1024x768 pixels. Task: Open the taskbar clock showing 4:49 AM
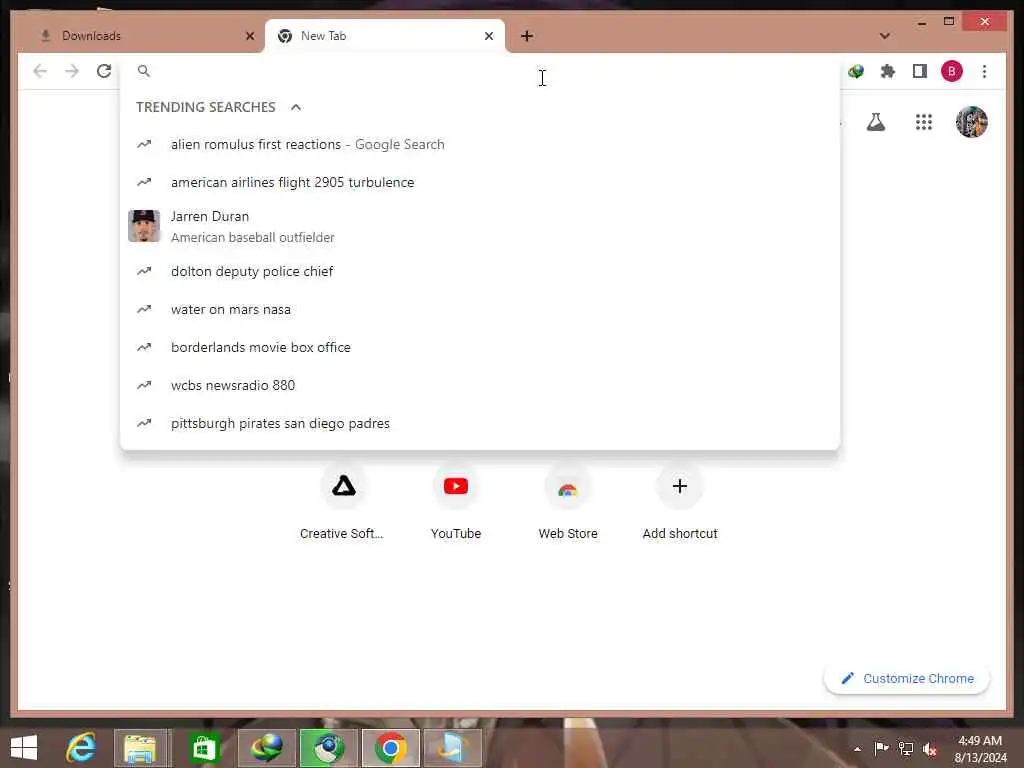[x=980, y=749]
